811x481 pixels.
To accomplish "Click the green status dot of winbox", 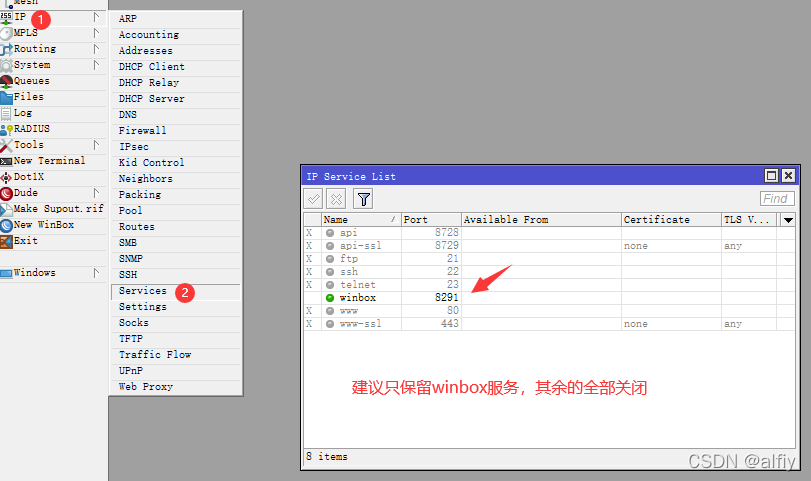I will (x=330, y=298).
